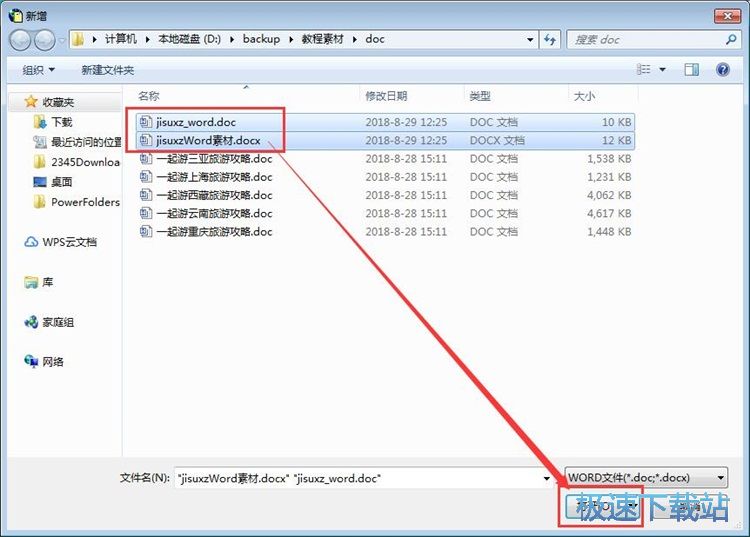The height and width of the screenshot is (537, 750).
Task: Click the 网络 network icon
Action: [31, 362]
